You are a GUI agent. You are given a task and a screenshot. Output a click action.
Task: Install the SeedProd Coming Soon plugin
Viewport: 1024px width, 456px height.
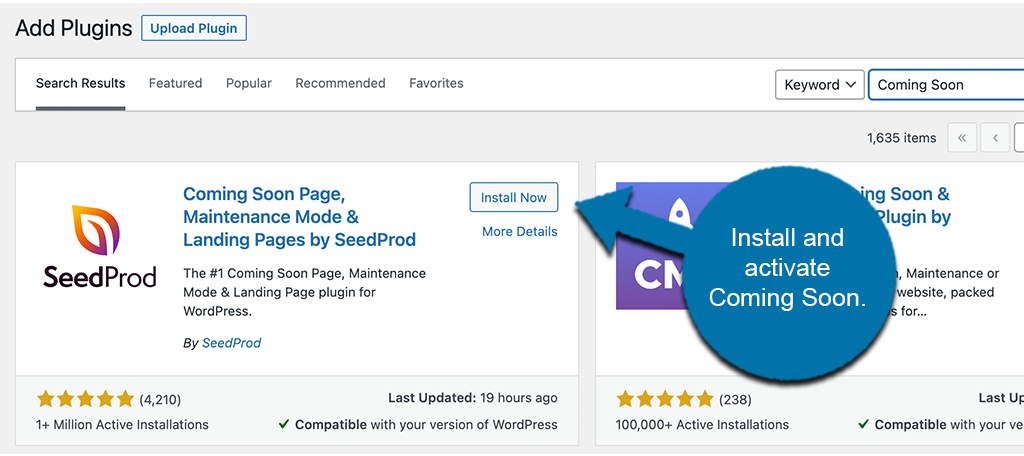coord(513,198)
